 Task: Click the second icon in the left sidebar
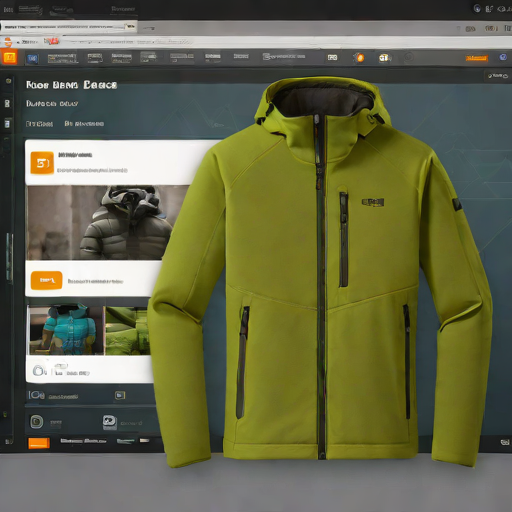coord(7,103)
